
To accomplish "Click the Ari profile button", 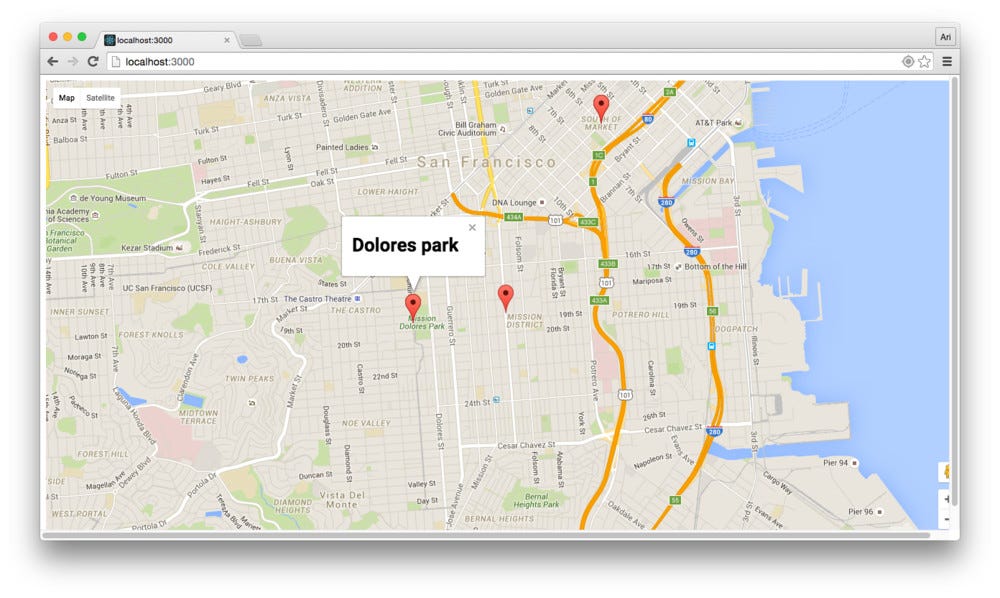I will [x=945, y=37].
